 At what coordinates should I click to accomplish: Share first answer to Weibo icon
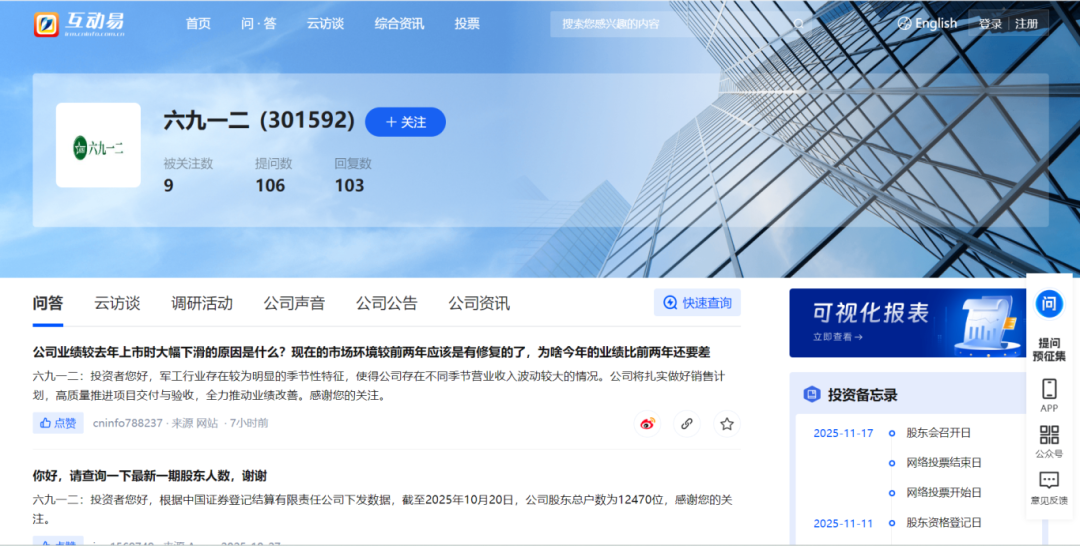coord(647,423)
